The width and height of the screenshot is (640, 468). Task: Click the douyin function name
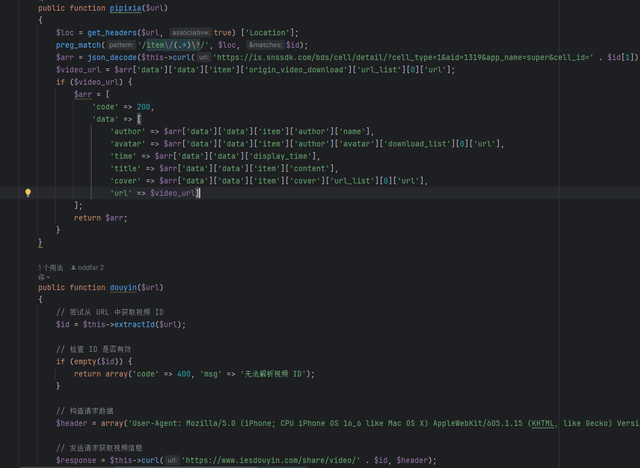tap(123, 288)
